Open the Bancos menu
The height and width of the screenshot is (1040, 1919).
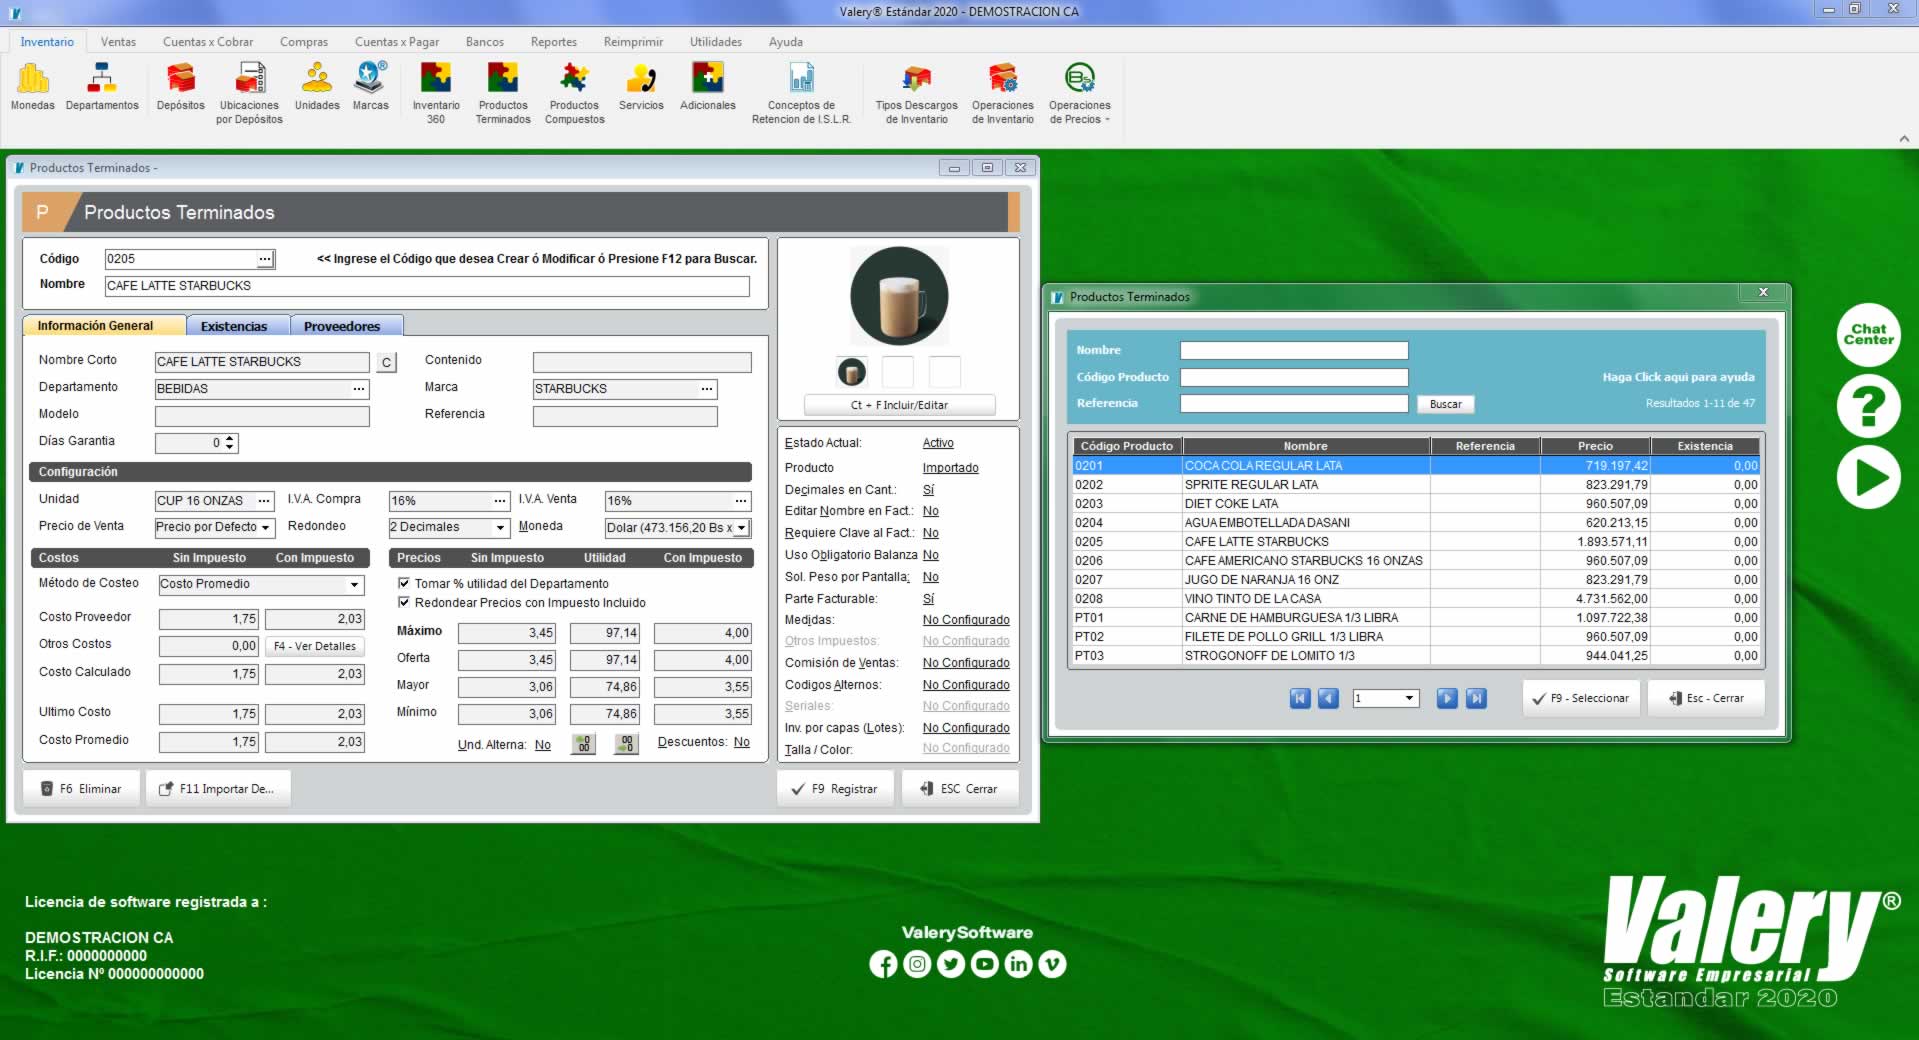point(485,42)
